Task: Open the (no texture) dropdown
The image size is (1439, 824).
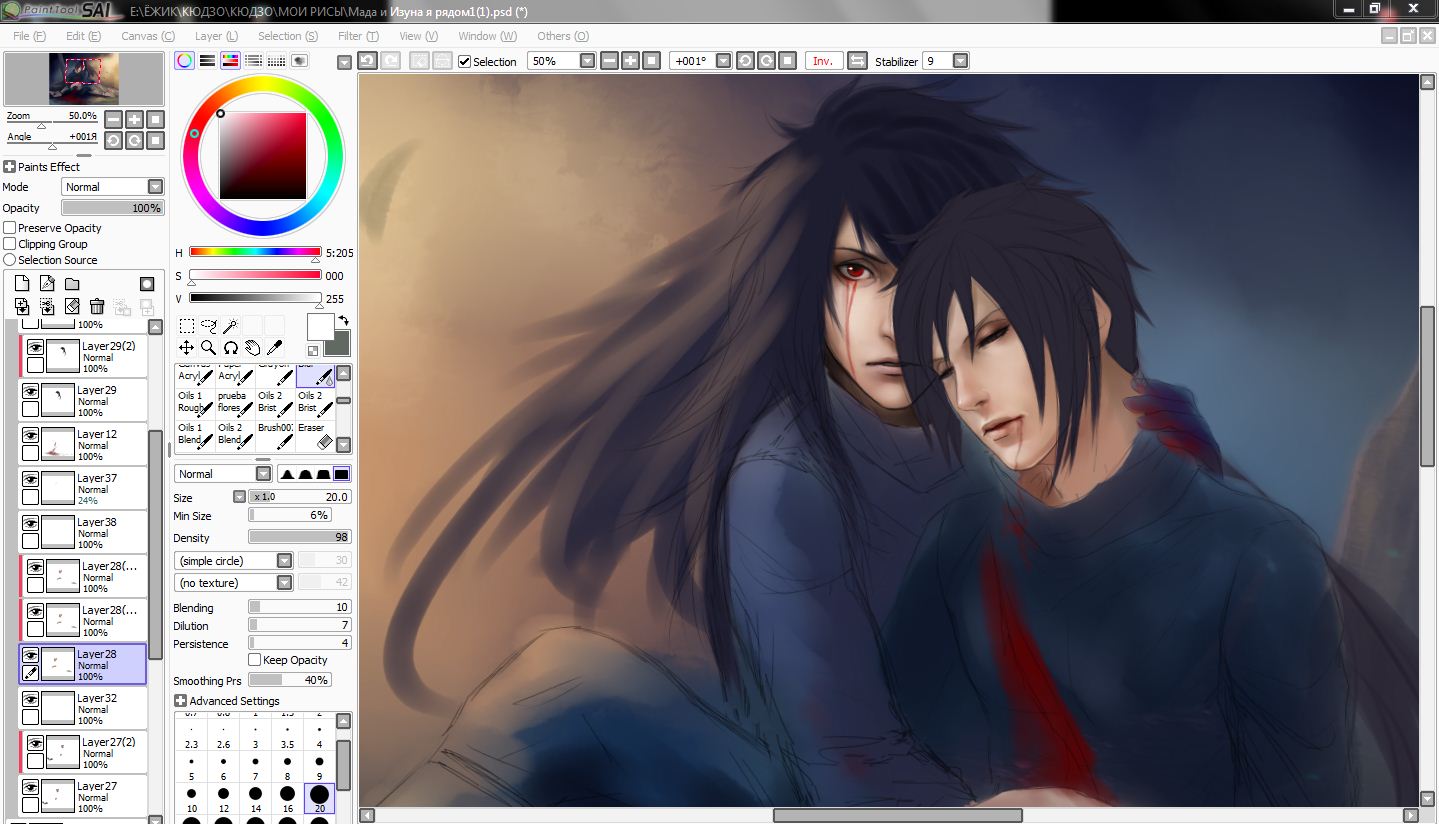Action: pos(233,583)
